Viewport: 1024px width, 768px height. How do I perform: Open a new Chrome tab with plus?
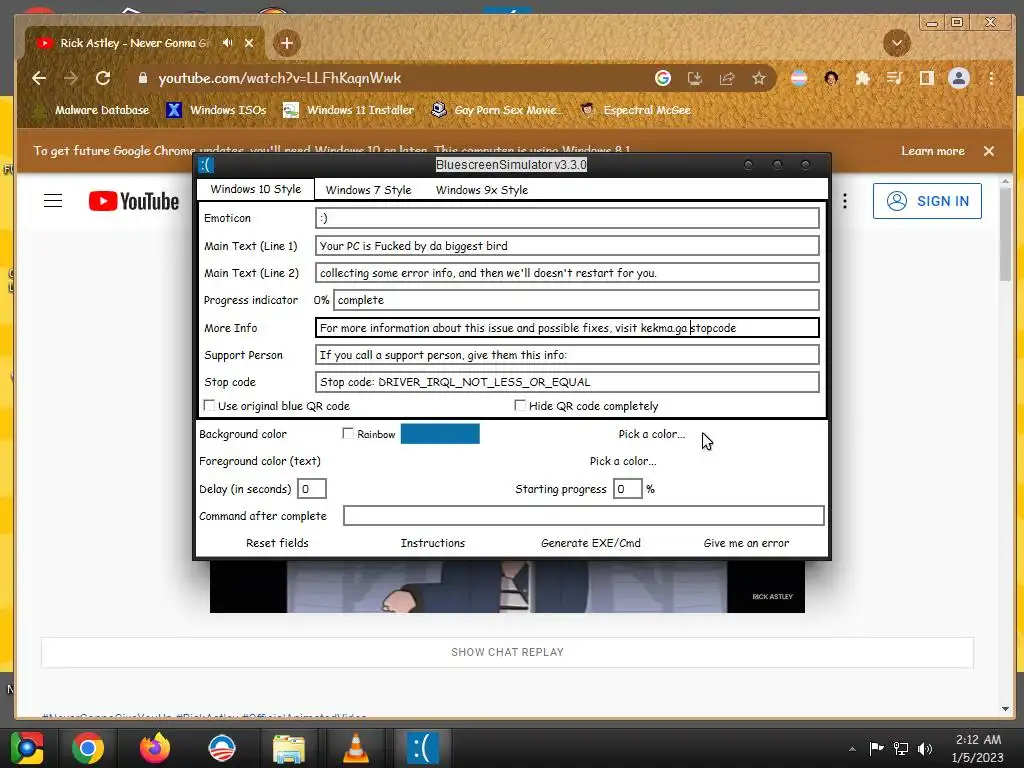[x=287, y=43]
